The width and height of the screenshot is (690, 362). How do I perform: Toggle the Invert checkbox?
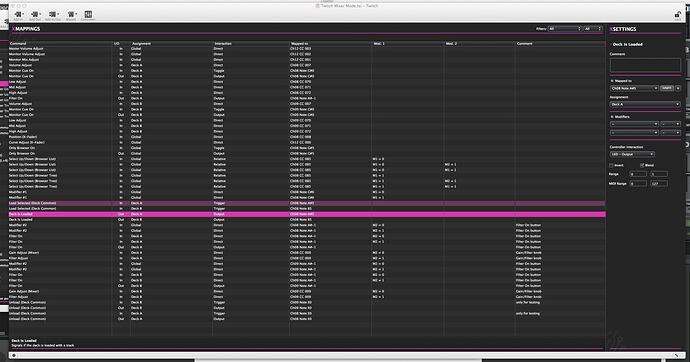[x=612, y=165]
